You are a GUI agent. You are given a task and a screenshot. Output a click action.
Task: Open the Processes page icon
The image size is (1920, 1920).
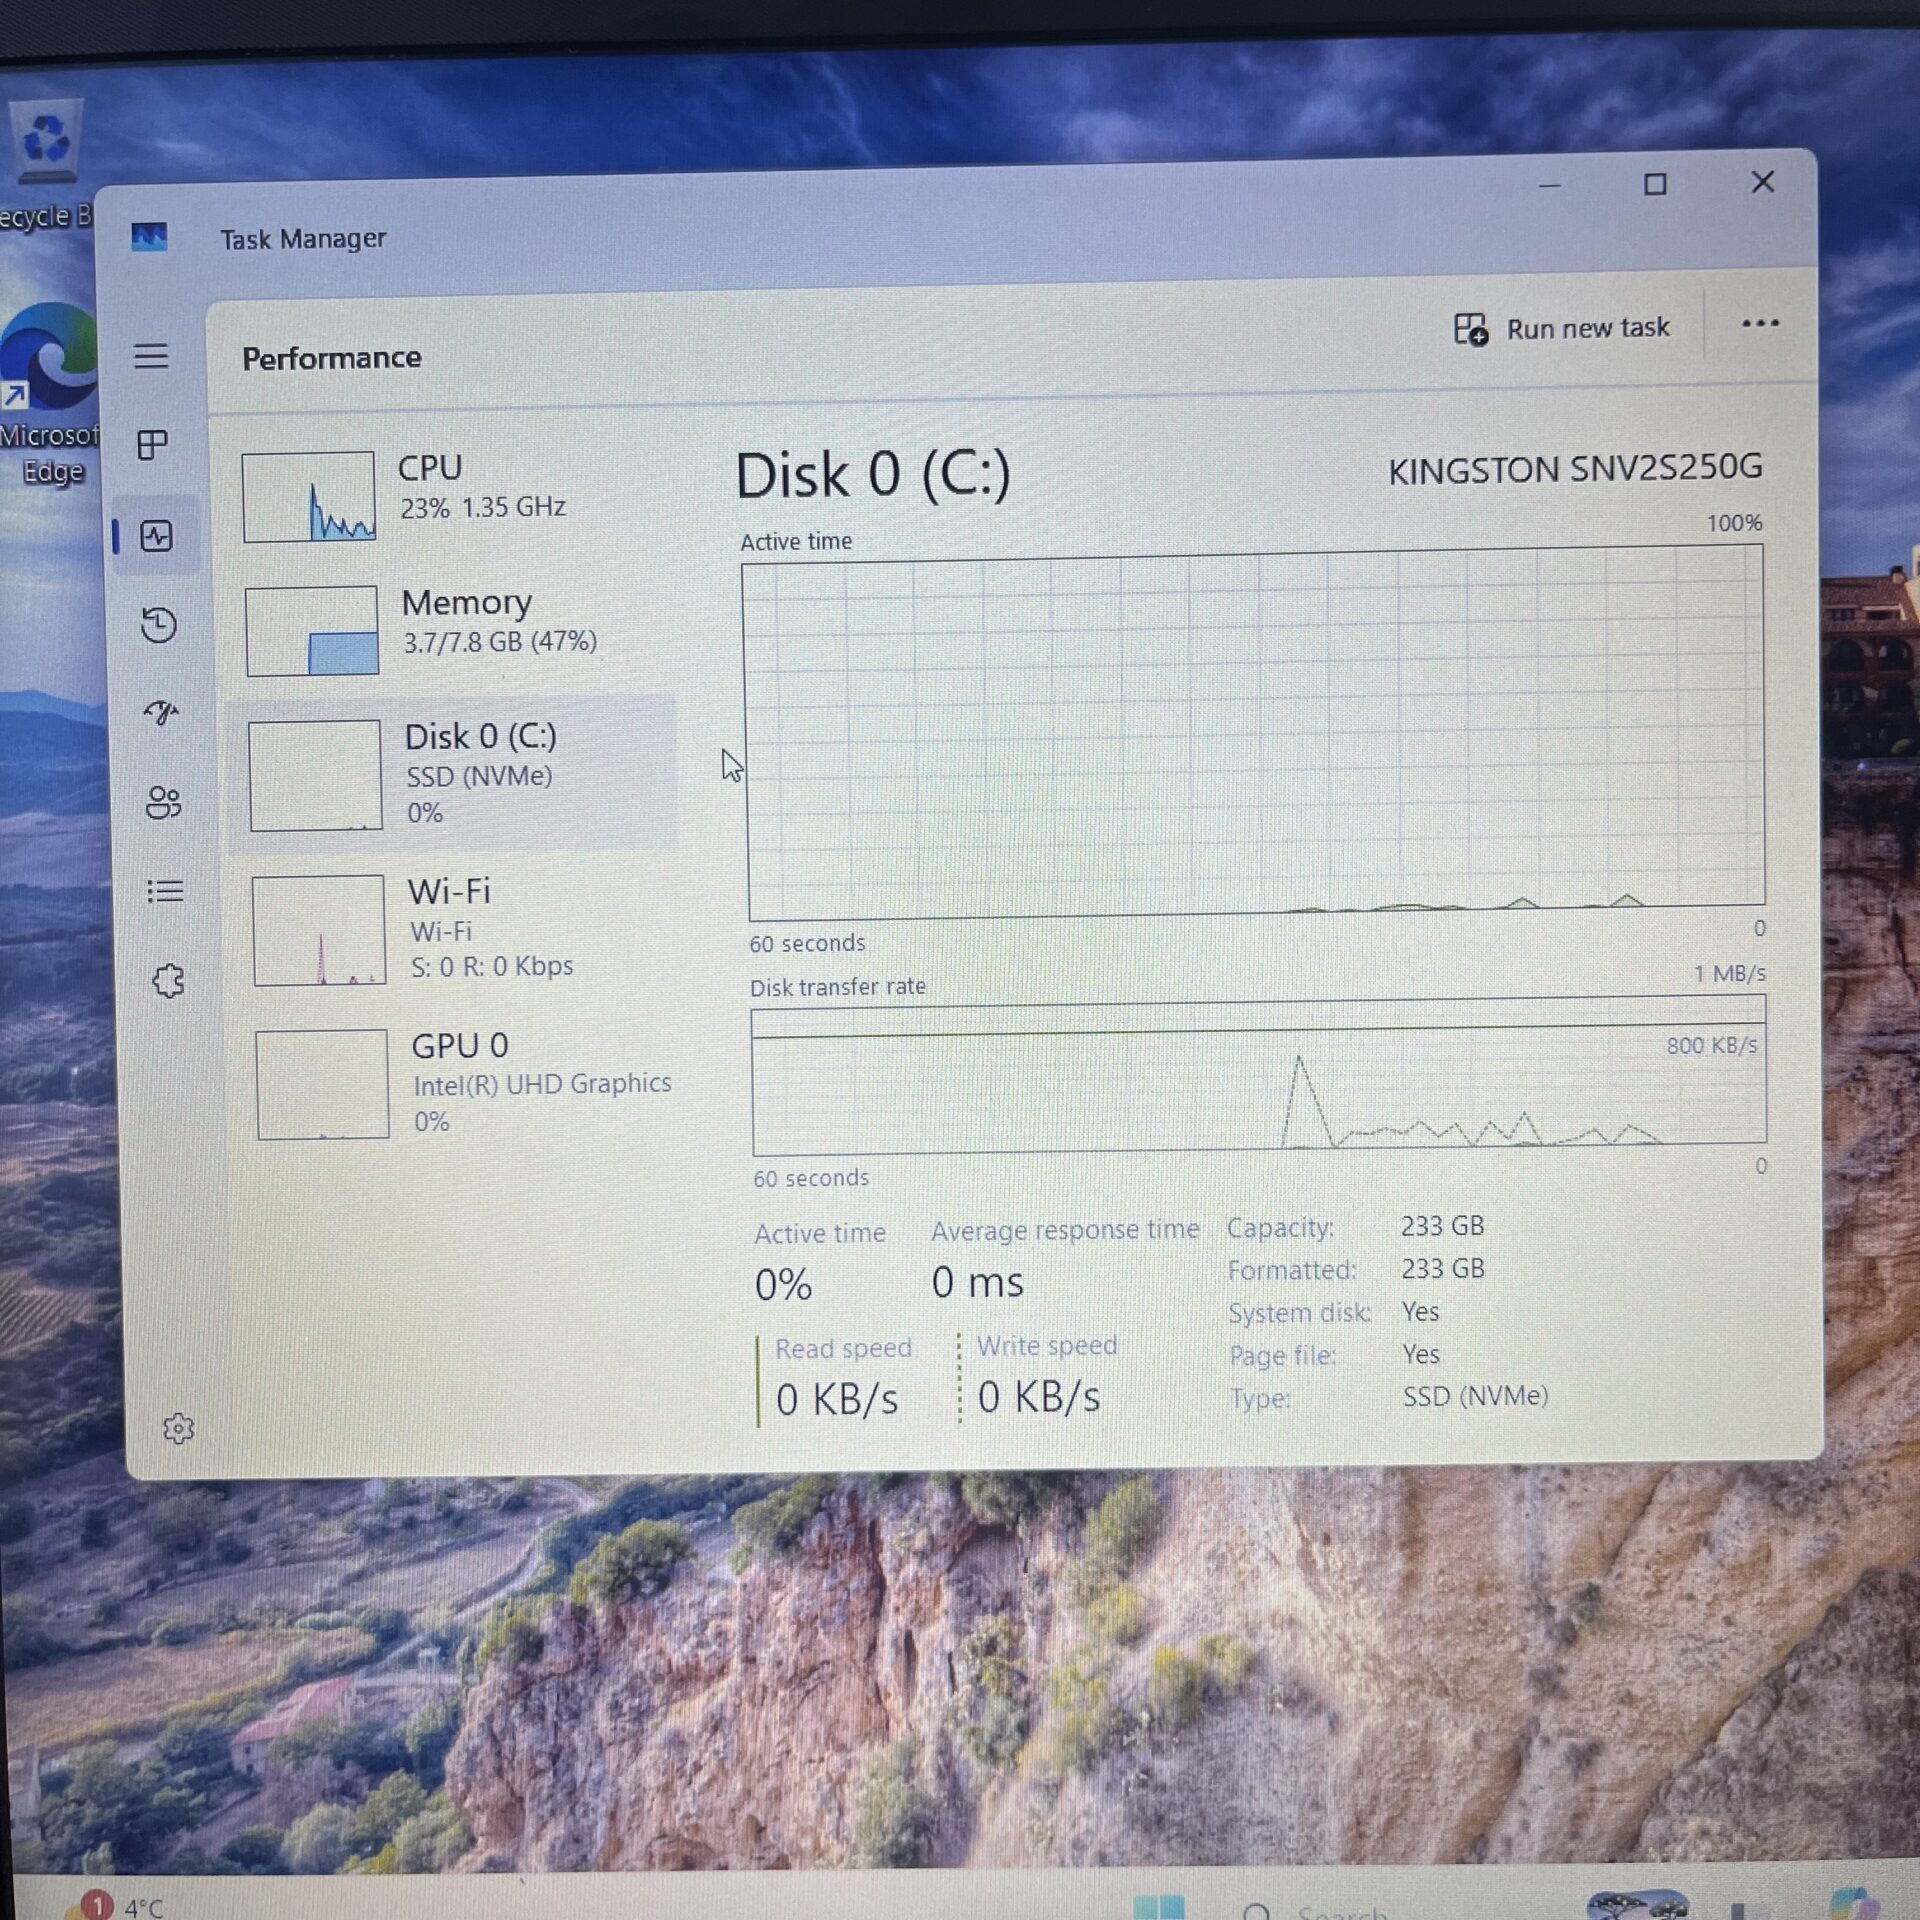pyautogui.click(x=152, y=444)
